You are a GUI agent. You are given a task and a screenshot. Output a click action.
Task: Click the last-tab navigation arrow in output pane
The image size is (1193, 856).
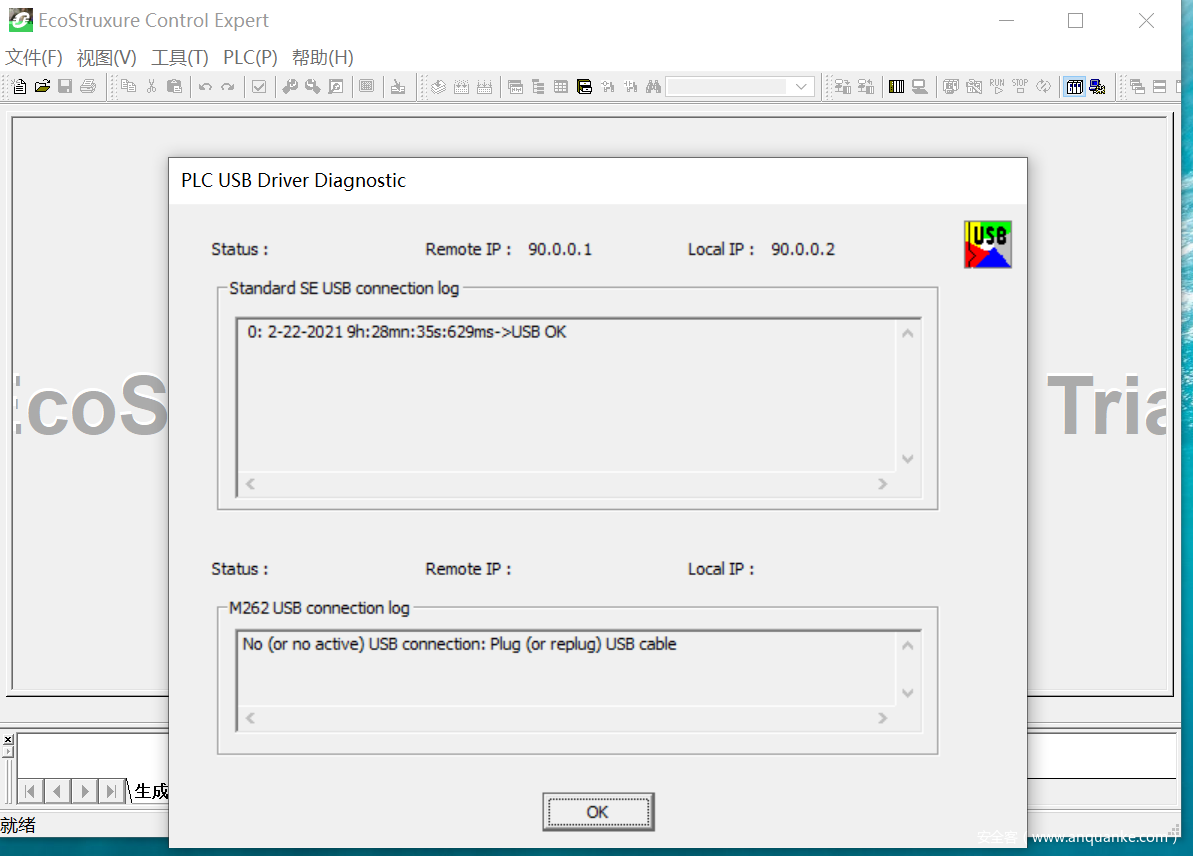point(111,791)
